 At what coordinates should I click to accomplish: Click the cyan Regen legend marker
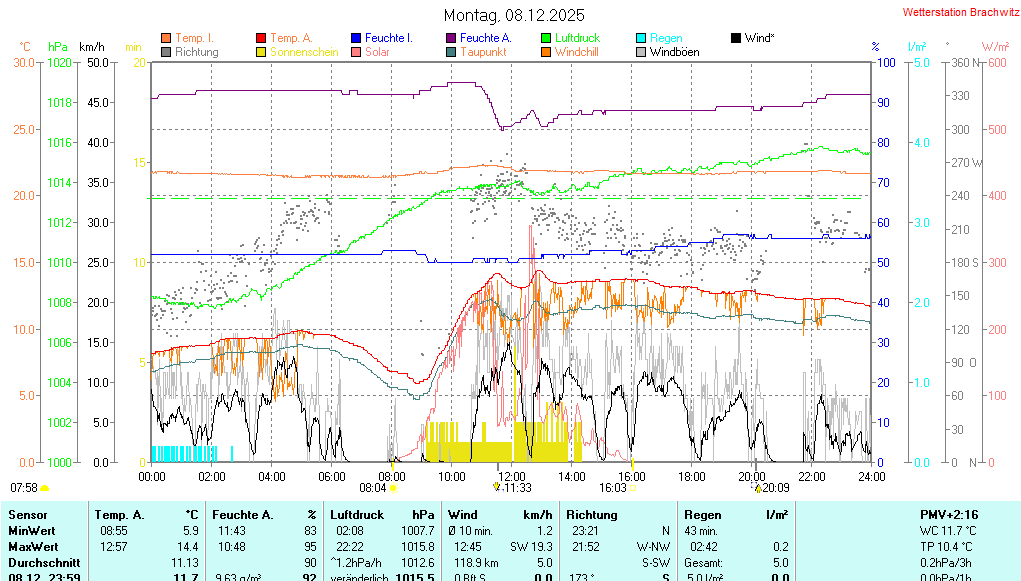pos(641,38)
